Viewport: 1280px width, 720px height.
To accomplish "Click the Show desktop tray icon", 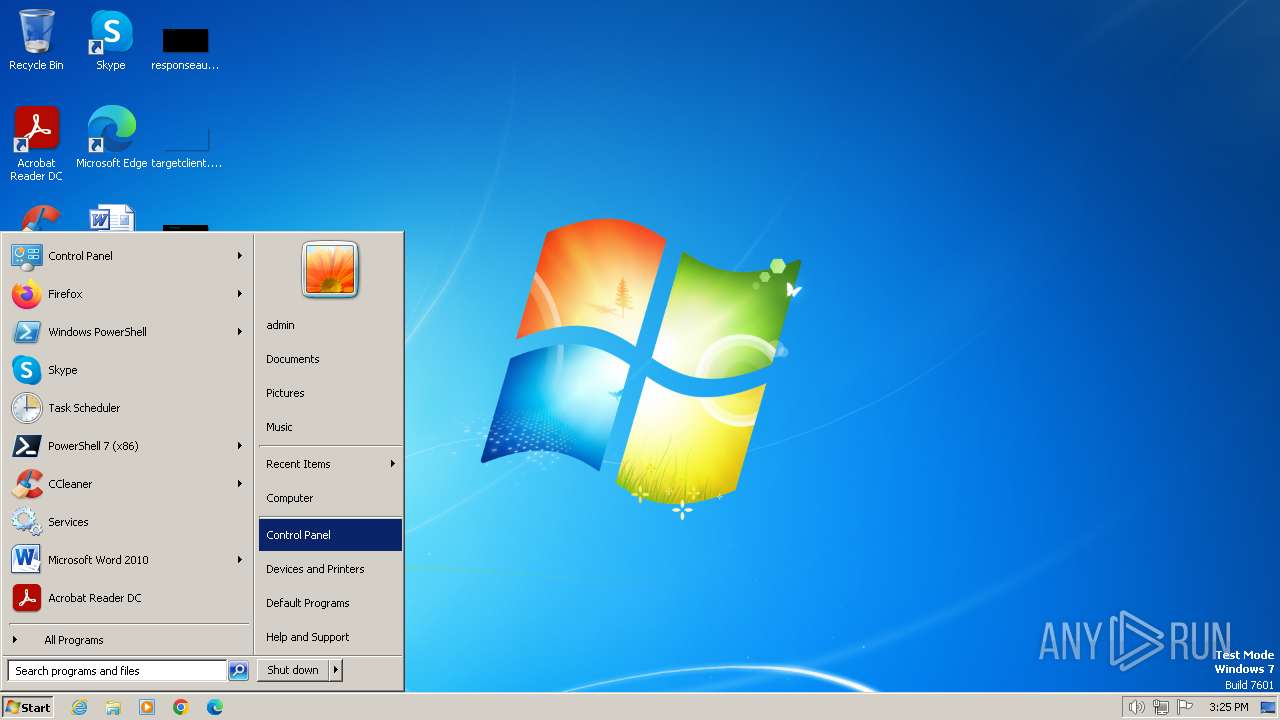I will point(1268,707).
